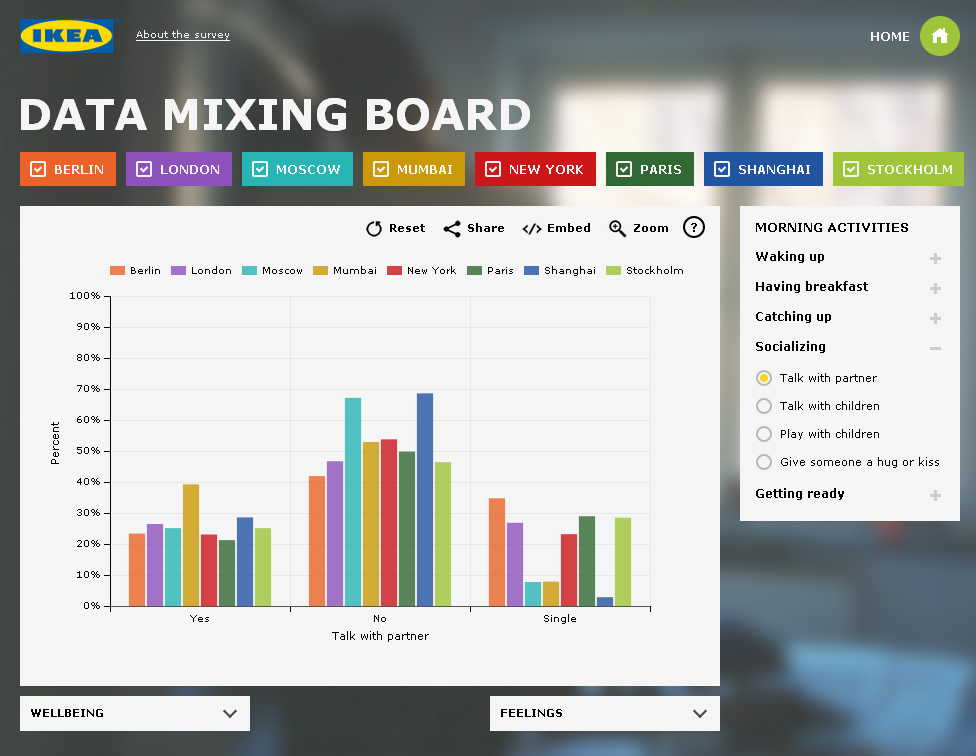Screen dimensions: 976x756
Task: Click the Reset chart icon
Action: [x=374, y=229]
